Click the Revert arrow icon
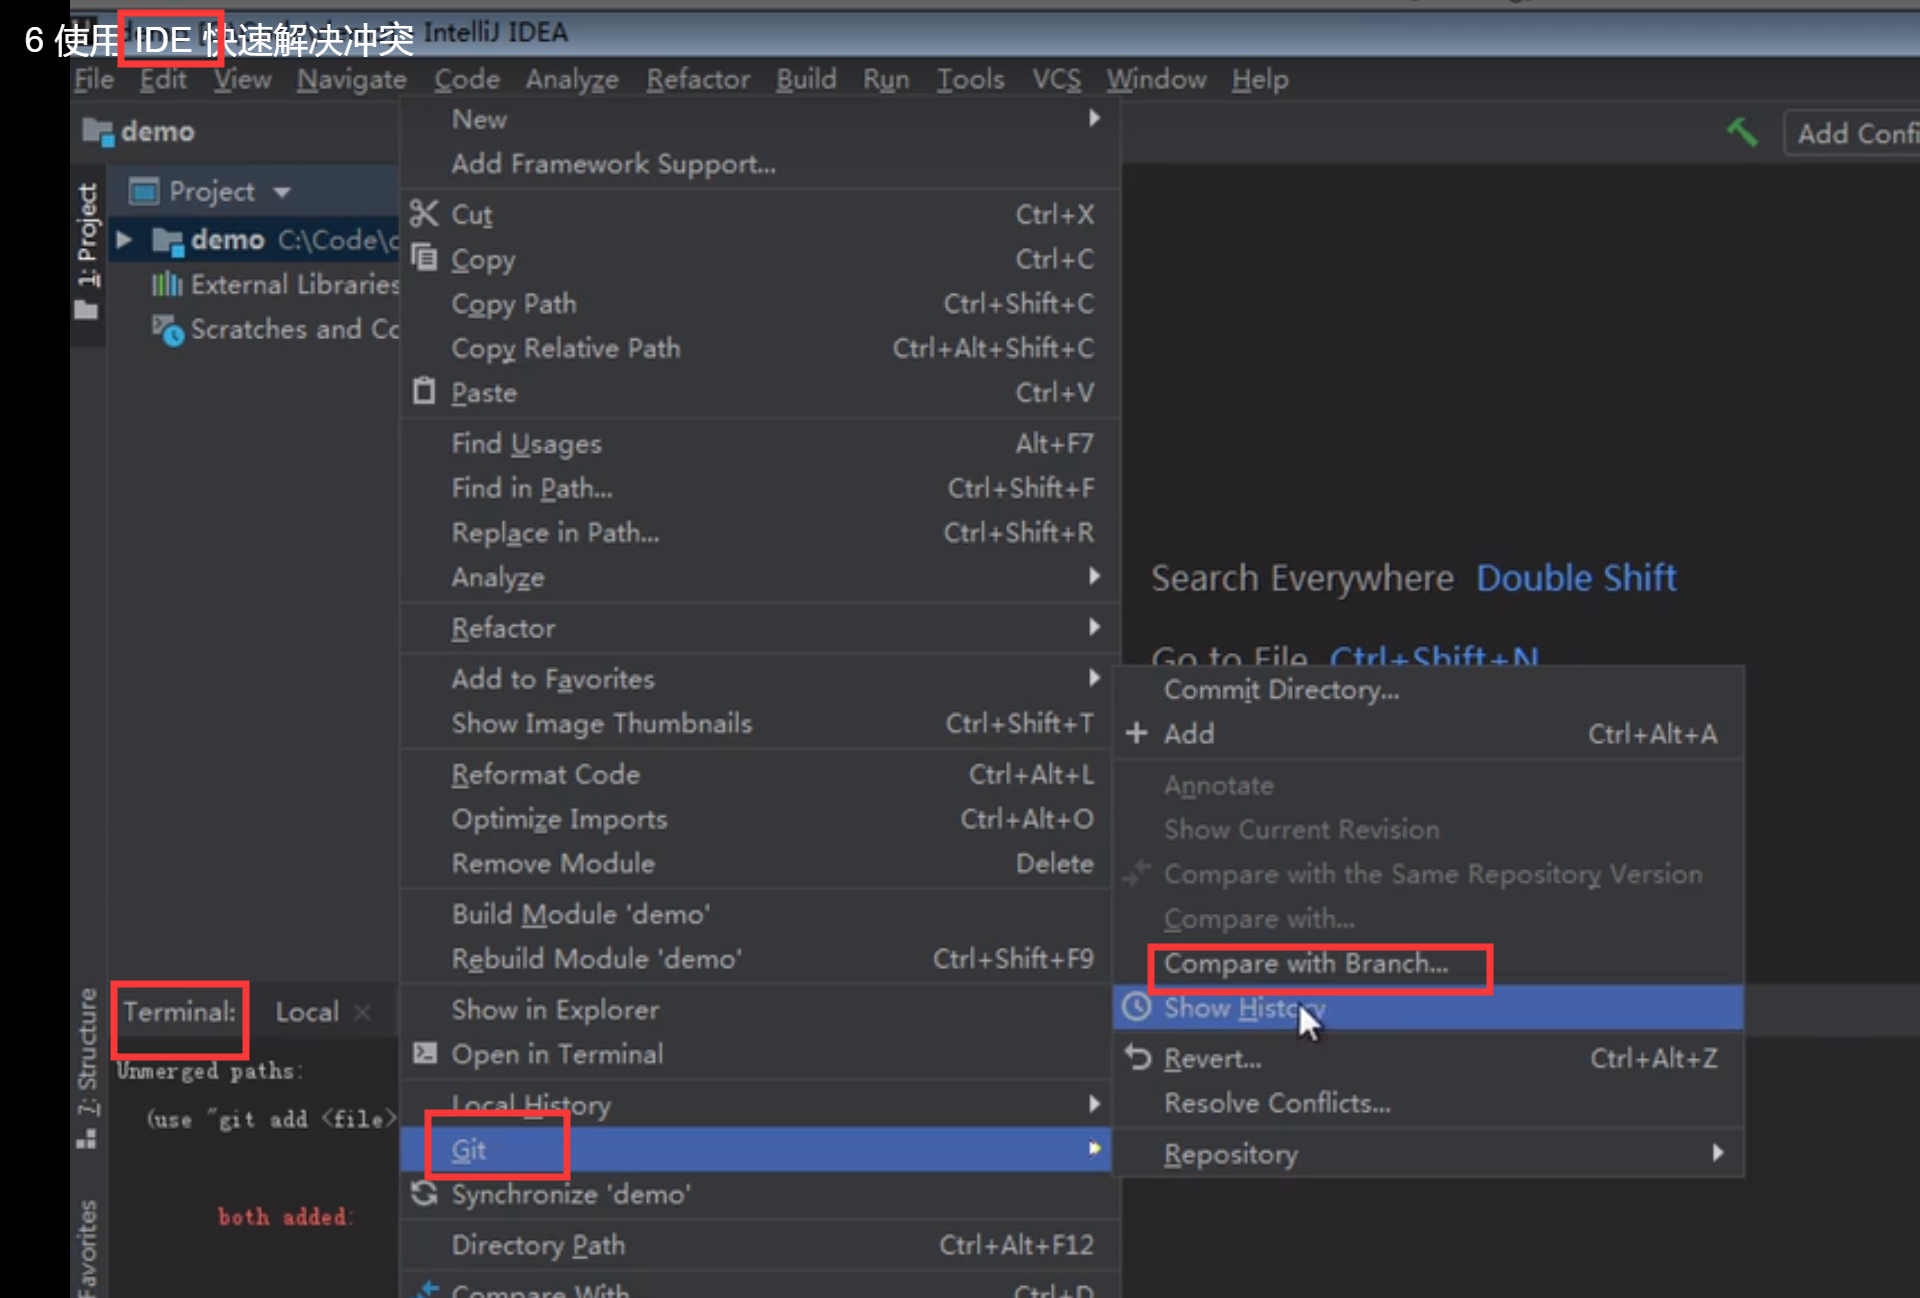Viewport: 1920px width, 1298px height. click(x=1138, y=1057)
